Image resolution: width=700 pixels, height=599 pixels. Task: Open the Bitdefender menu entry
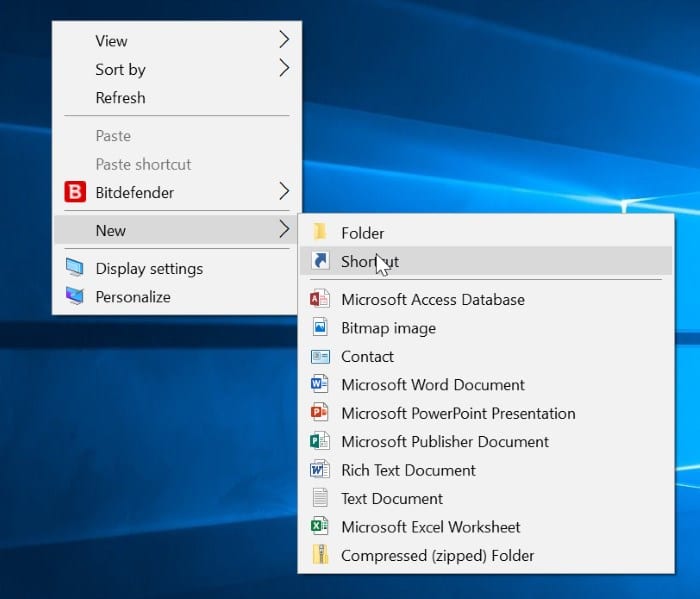click(x=176, y=192)
